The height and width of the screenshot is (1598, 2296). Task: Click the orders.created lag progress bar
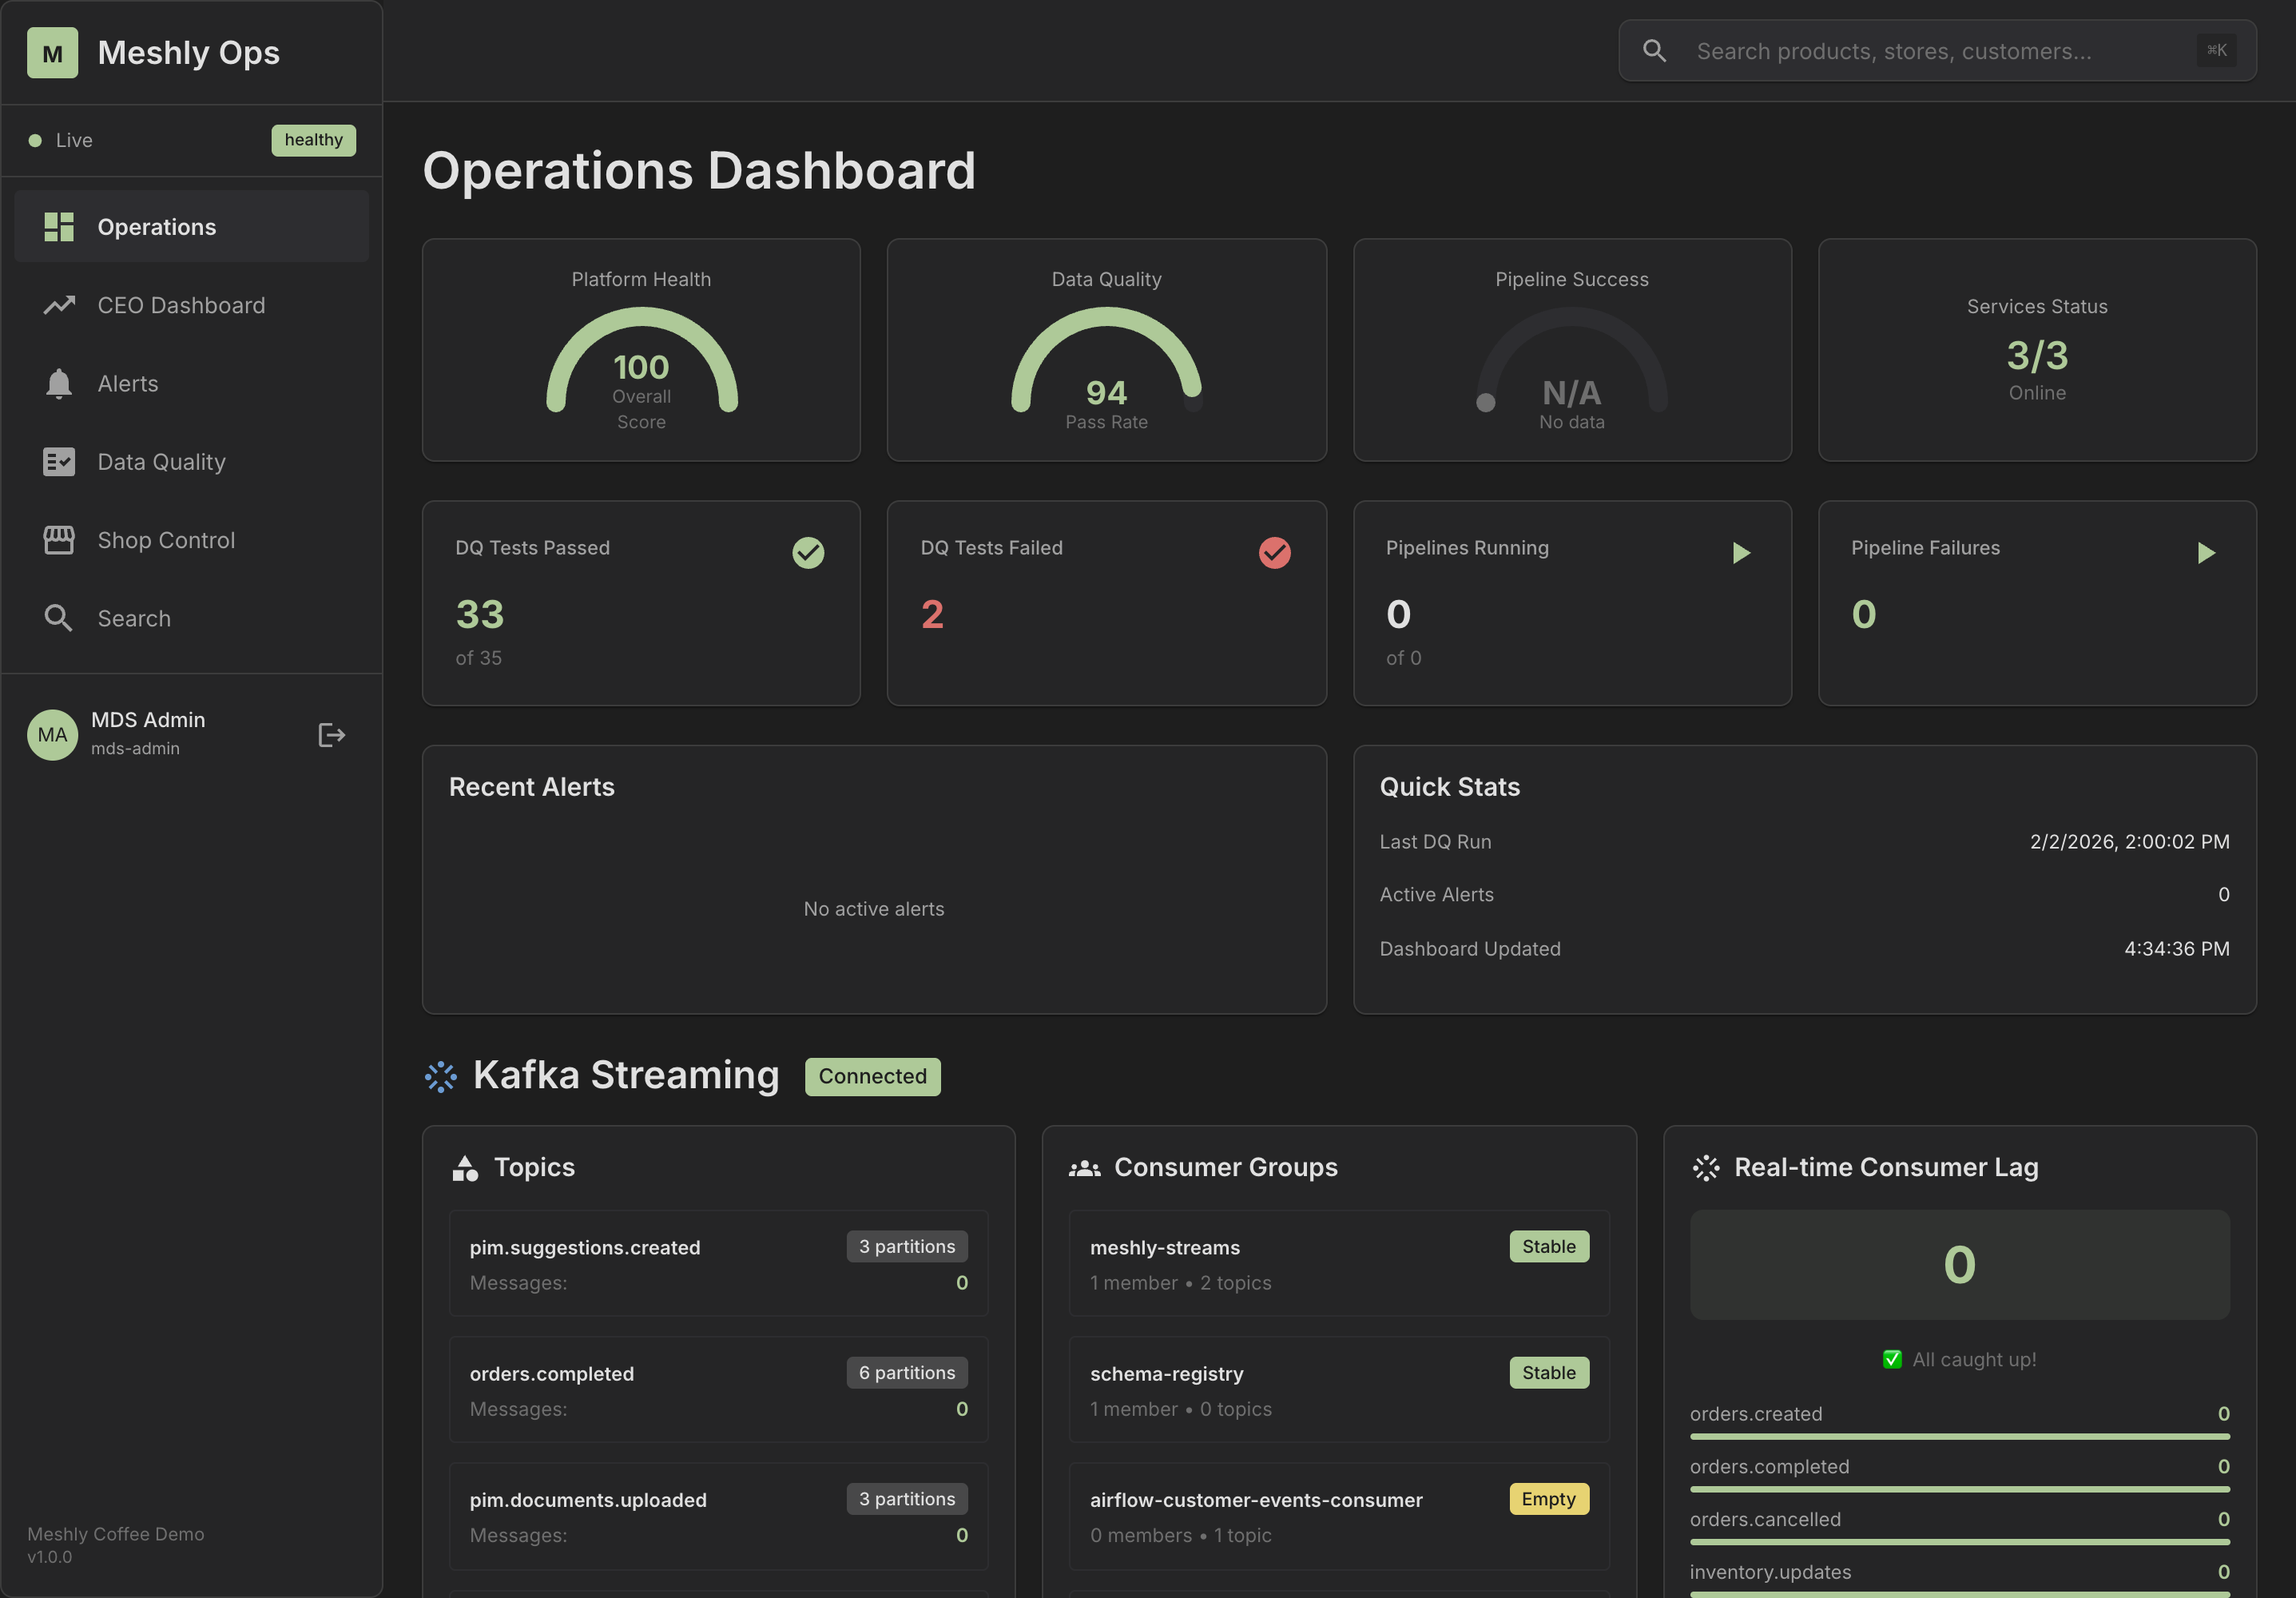tap(1958, 1438)
